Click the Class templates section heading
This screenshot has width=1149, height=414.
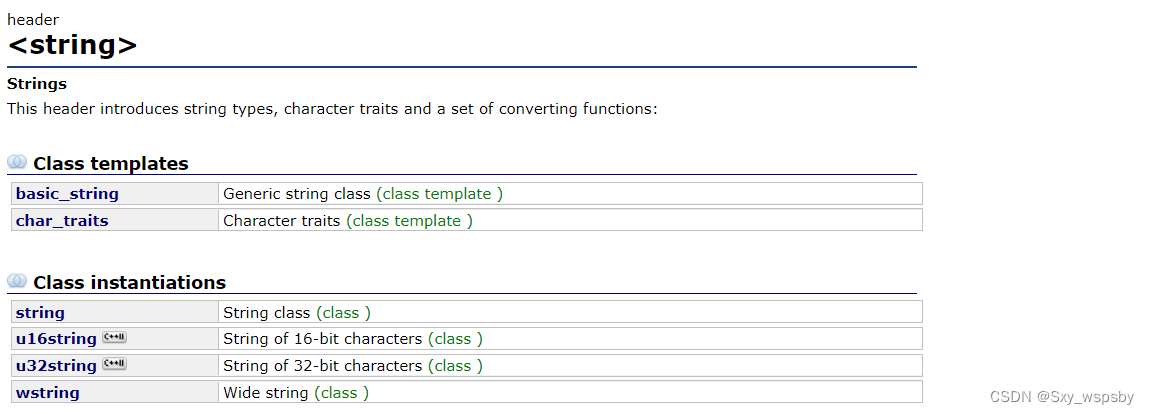pyautogui.click(x=111, y=164)
